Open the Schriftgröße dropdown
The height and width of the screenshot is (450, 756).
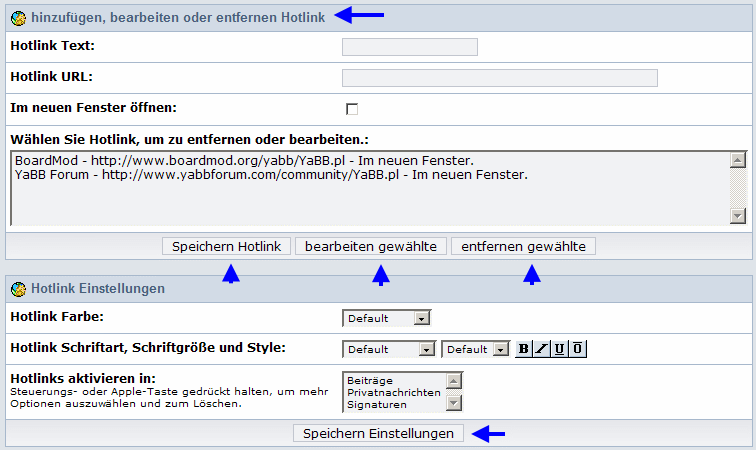pos(477,349)
